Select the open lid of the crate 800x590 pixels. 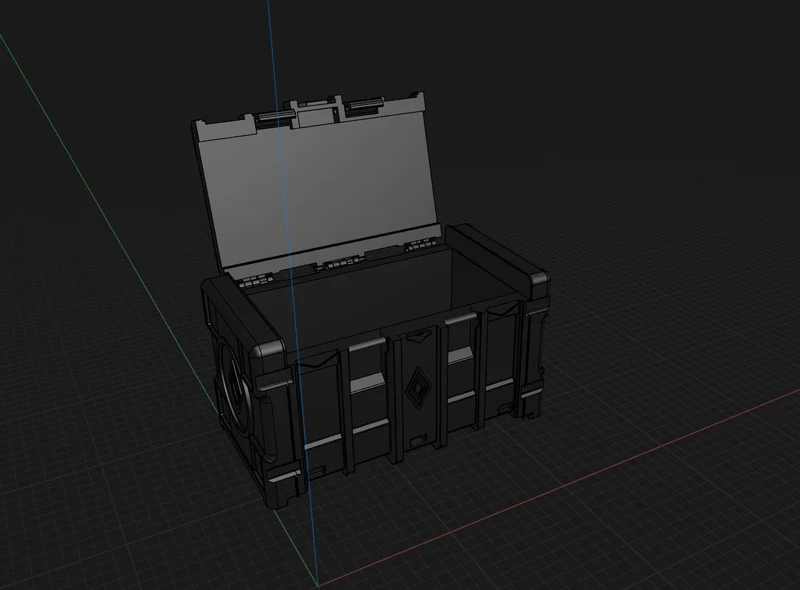tap(316, 188)
